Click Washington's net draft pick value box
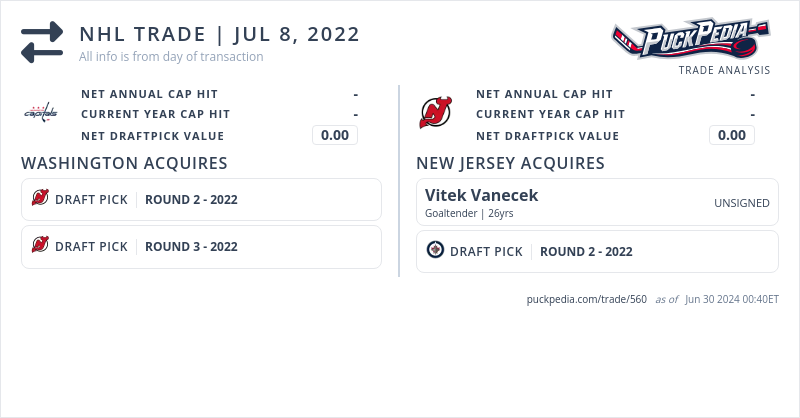800x418 pixels. point(335,135)
